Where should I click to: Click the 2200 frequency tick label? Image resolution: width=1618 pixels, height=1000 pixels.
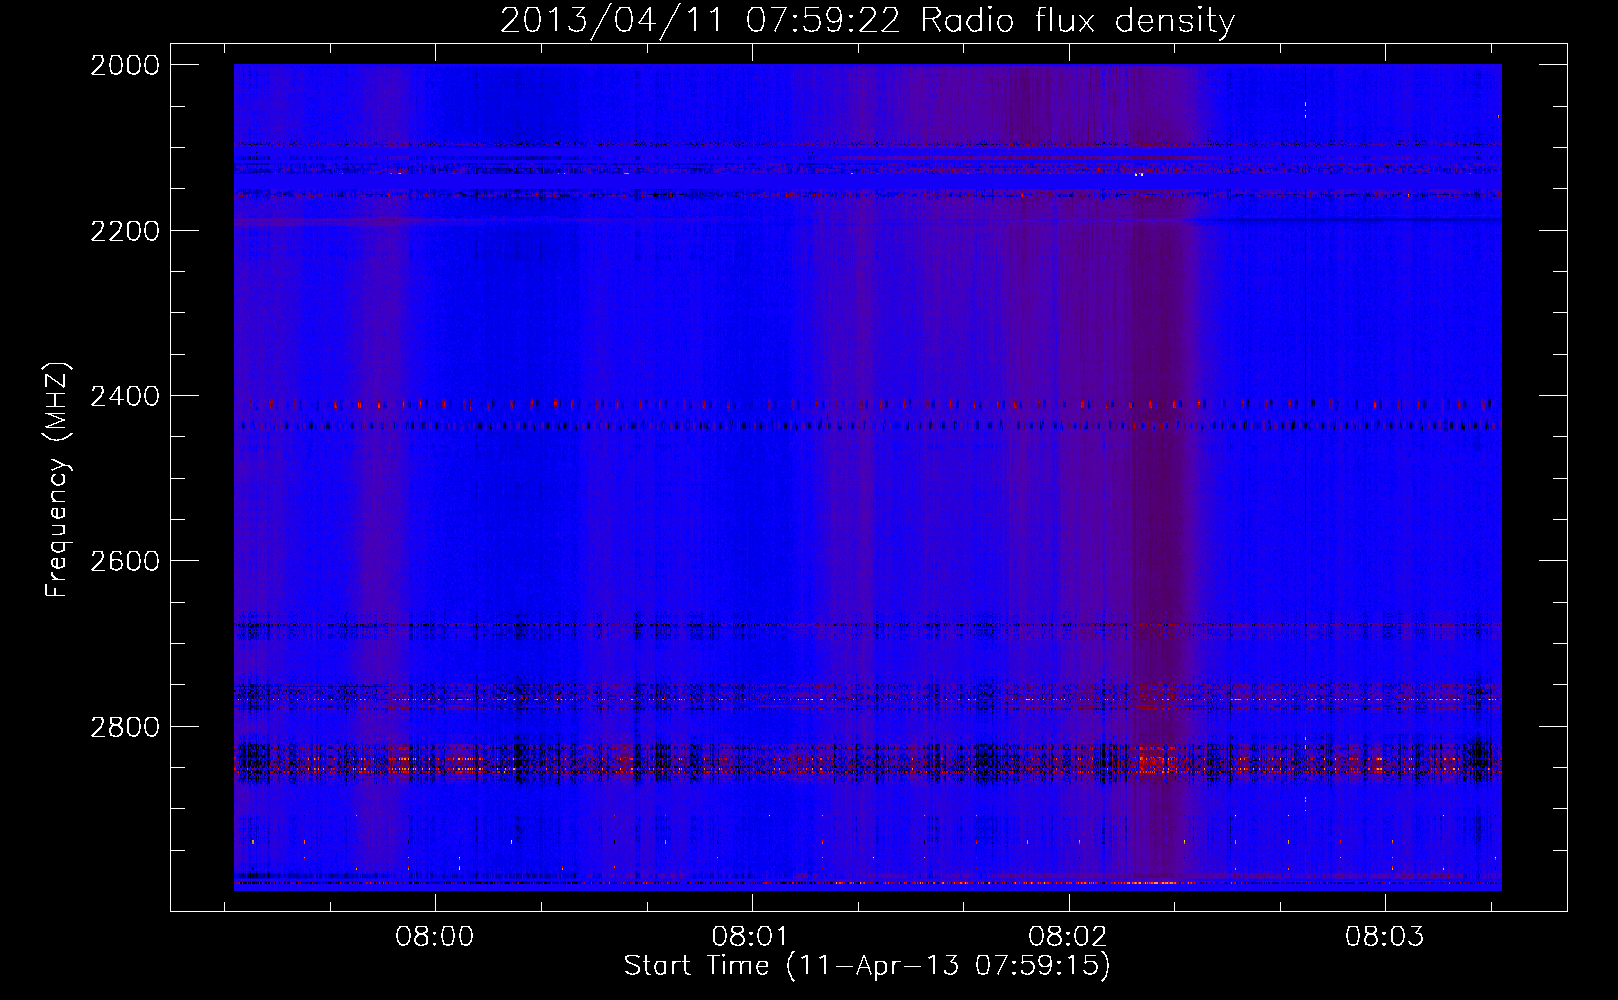(x=125, y=231)
